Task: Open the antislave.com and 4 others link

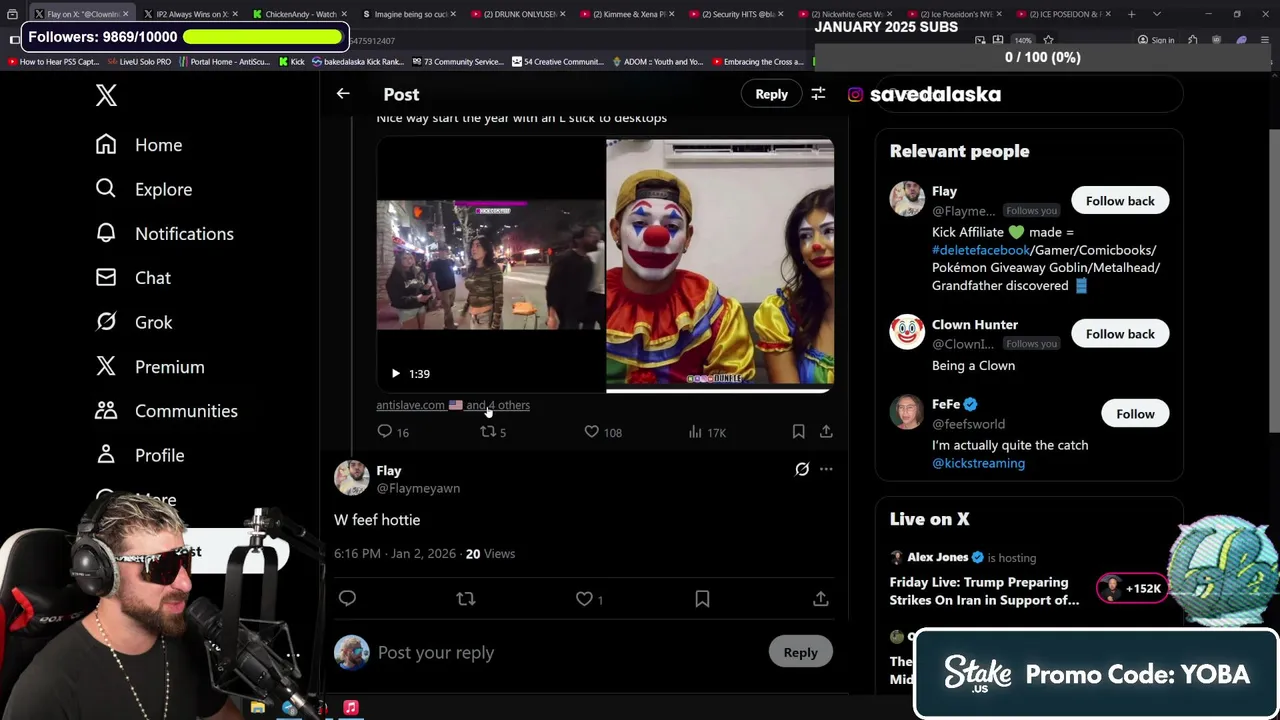Action: pos(453,405)
